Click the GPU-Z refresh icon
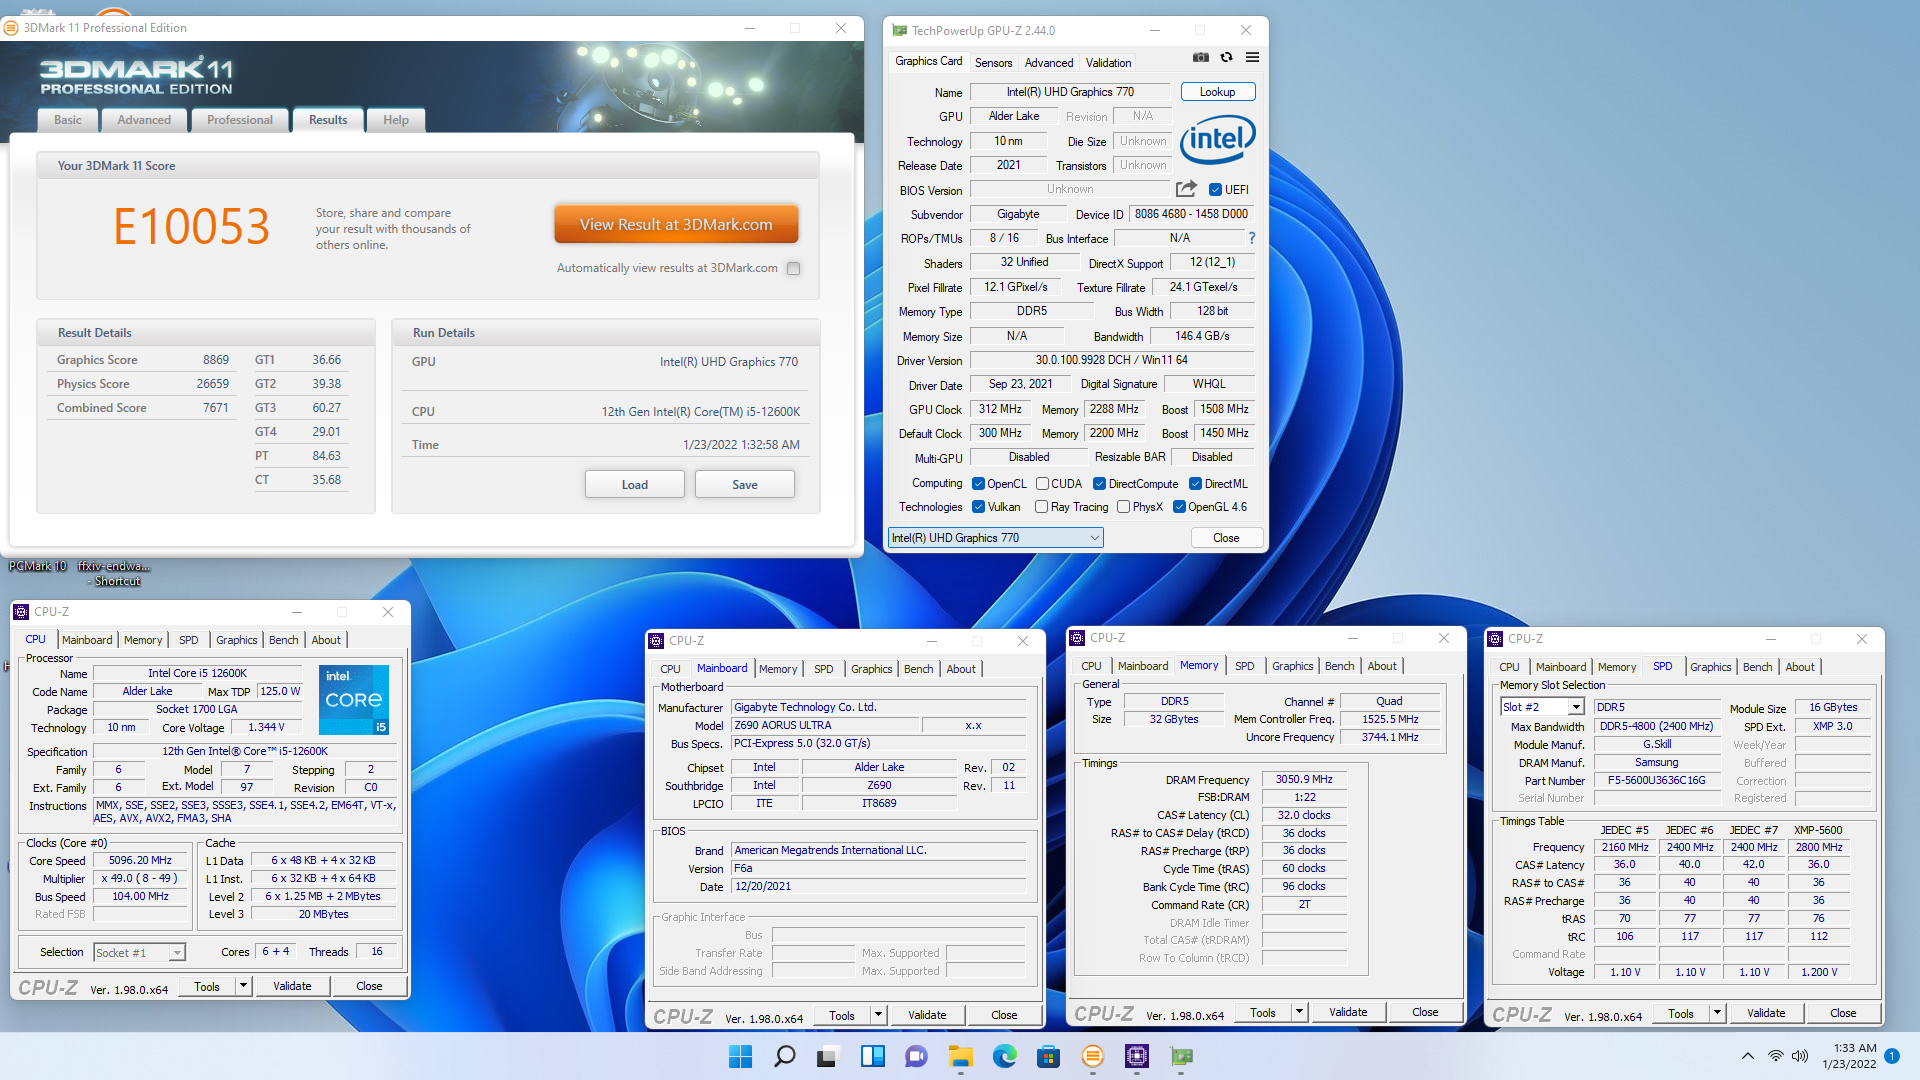 [1226, 58]
